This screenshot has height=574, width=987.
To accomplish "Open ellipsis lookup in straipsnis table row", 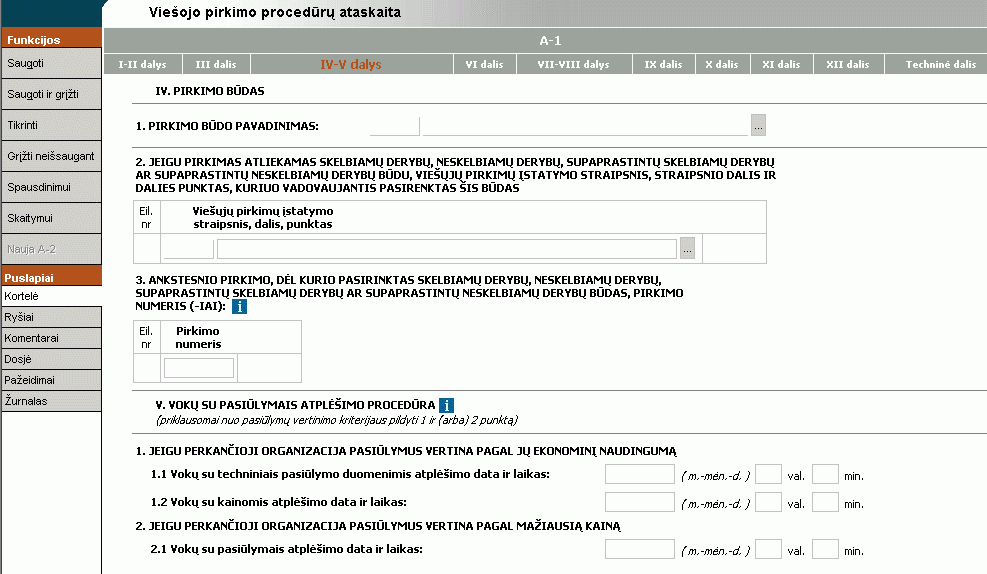I will click(x=687, y=248).
